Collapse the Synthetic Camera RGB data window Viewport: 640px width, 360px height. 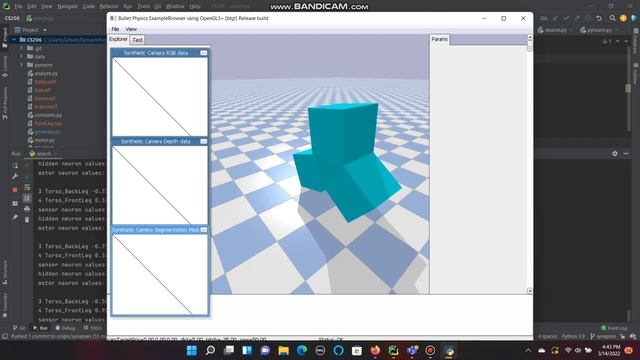tap(203, 53)
